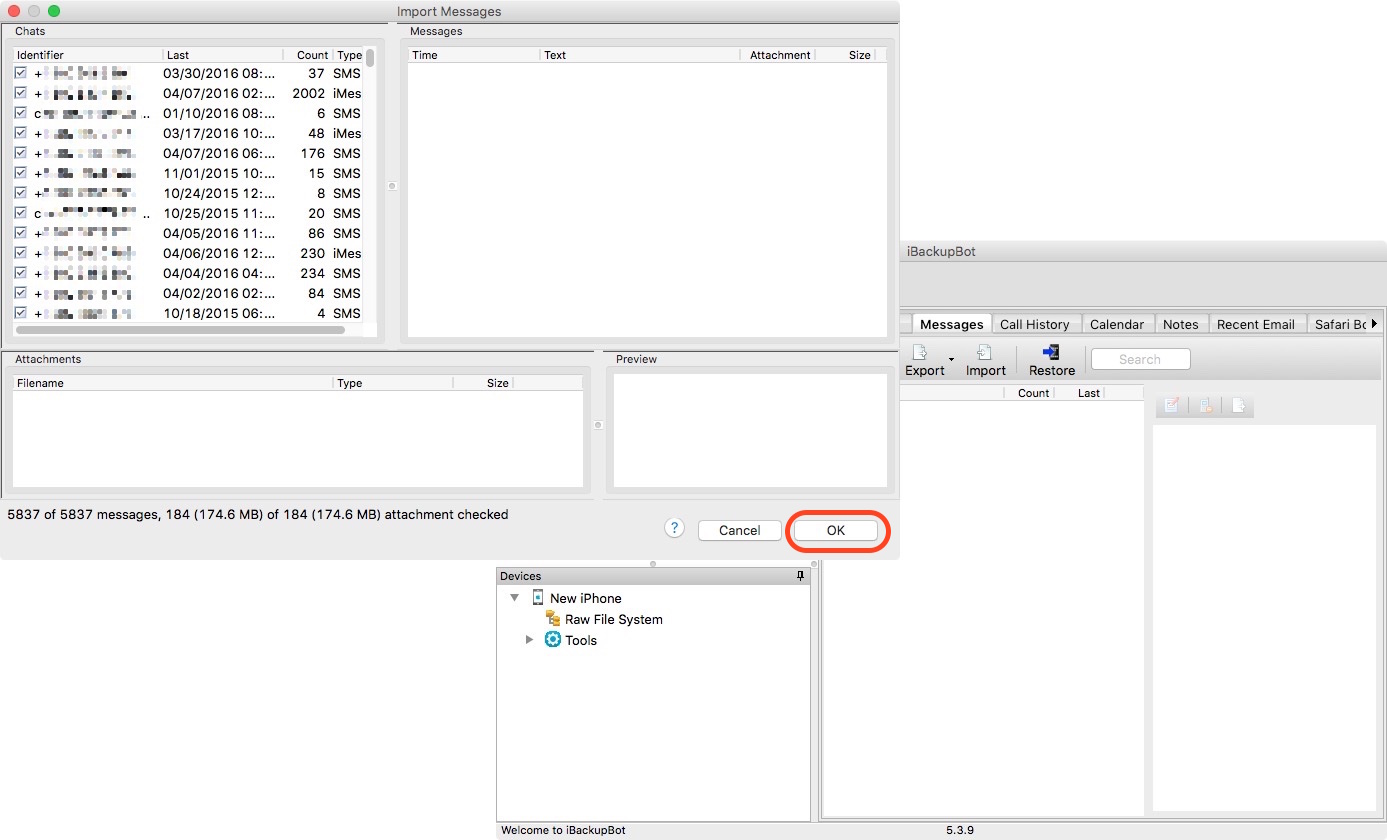Switch to the Call History tab
Screen dimensions: 1387x840
tap(1036, 324)
